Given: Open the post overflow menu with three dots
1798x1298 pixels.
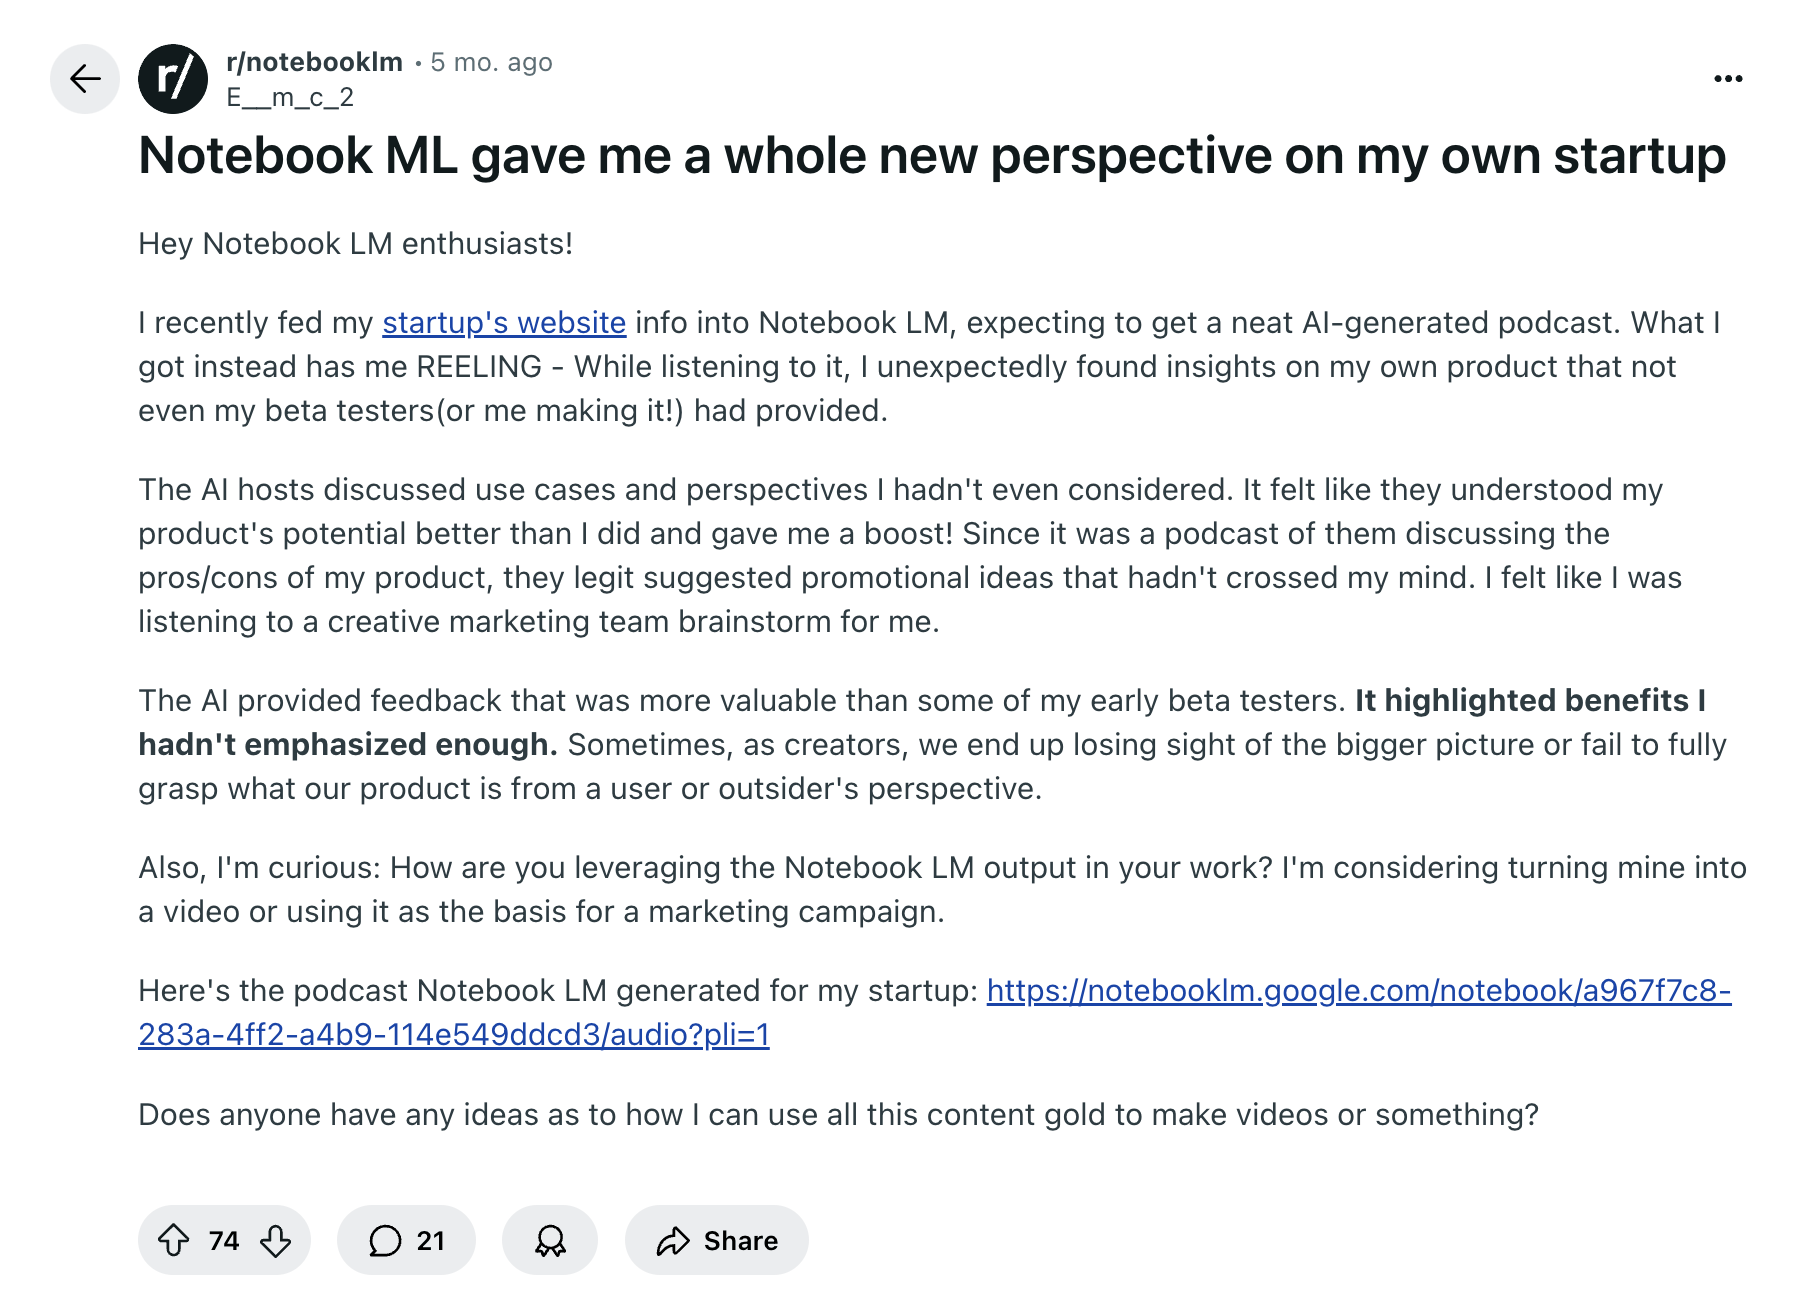Looking at the screenshot, I should tap(1729, 77).
